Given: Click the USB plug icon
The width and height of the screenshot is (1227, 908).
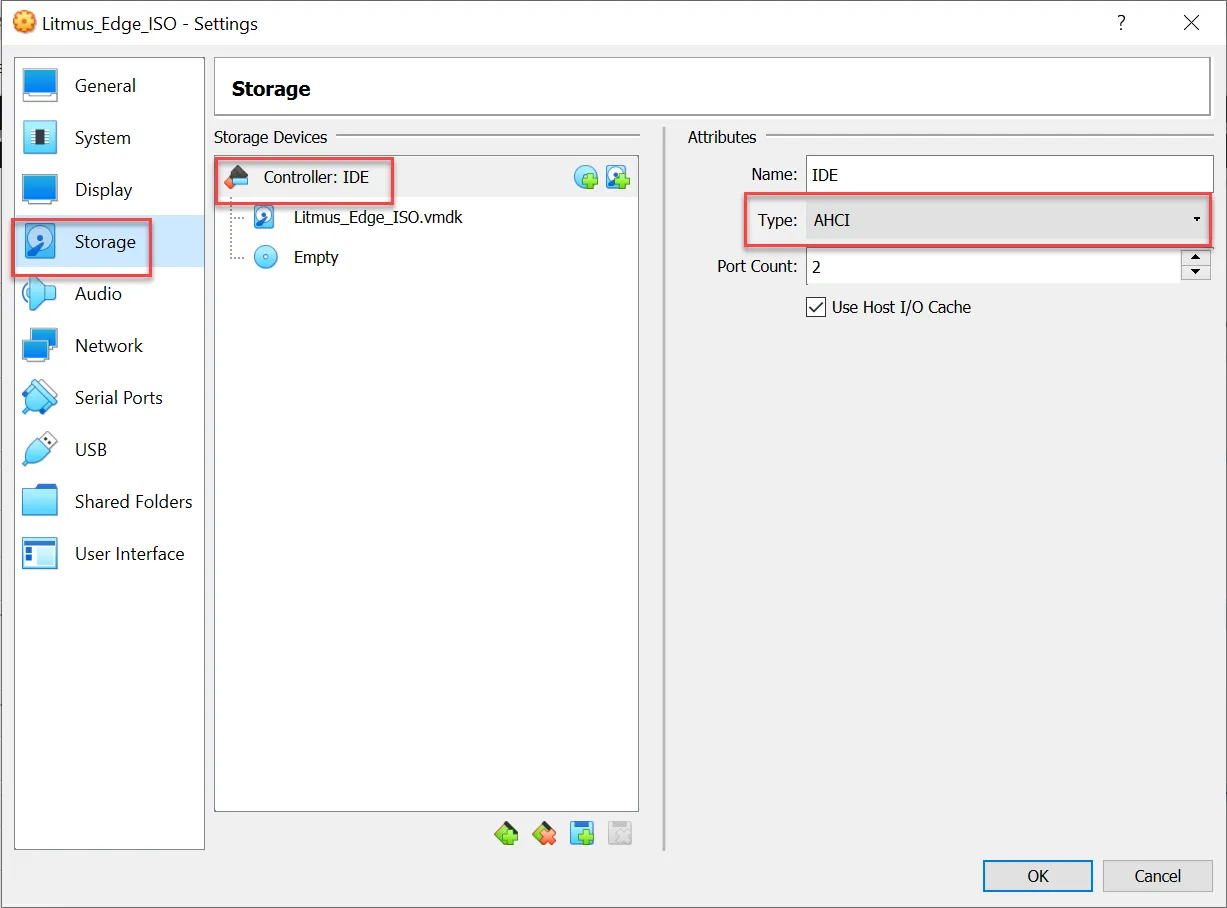Looking at the screenshot, I should click(40, 450).
